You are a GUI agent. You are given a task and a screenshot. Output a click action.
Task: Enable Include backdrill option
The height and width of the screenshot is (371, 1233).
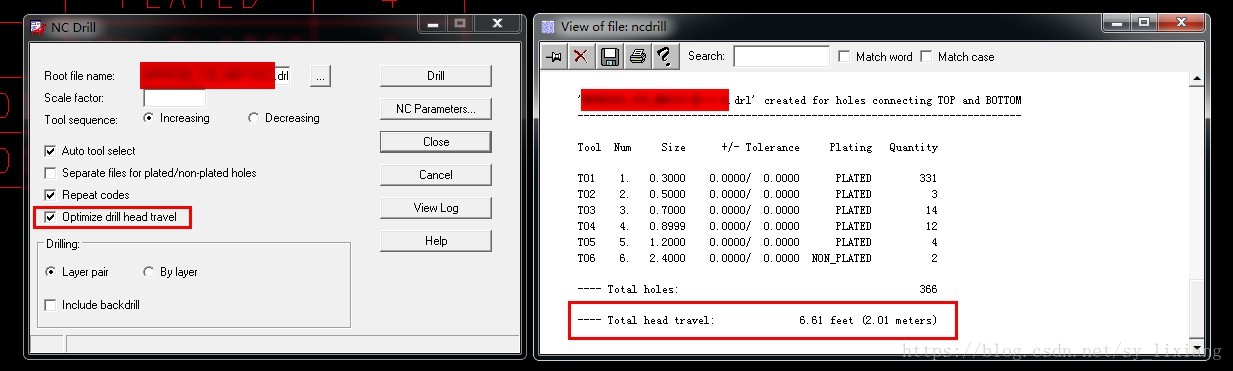point(51,305)
